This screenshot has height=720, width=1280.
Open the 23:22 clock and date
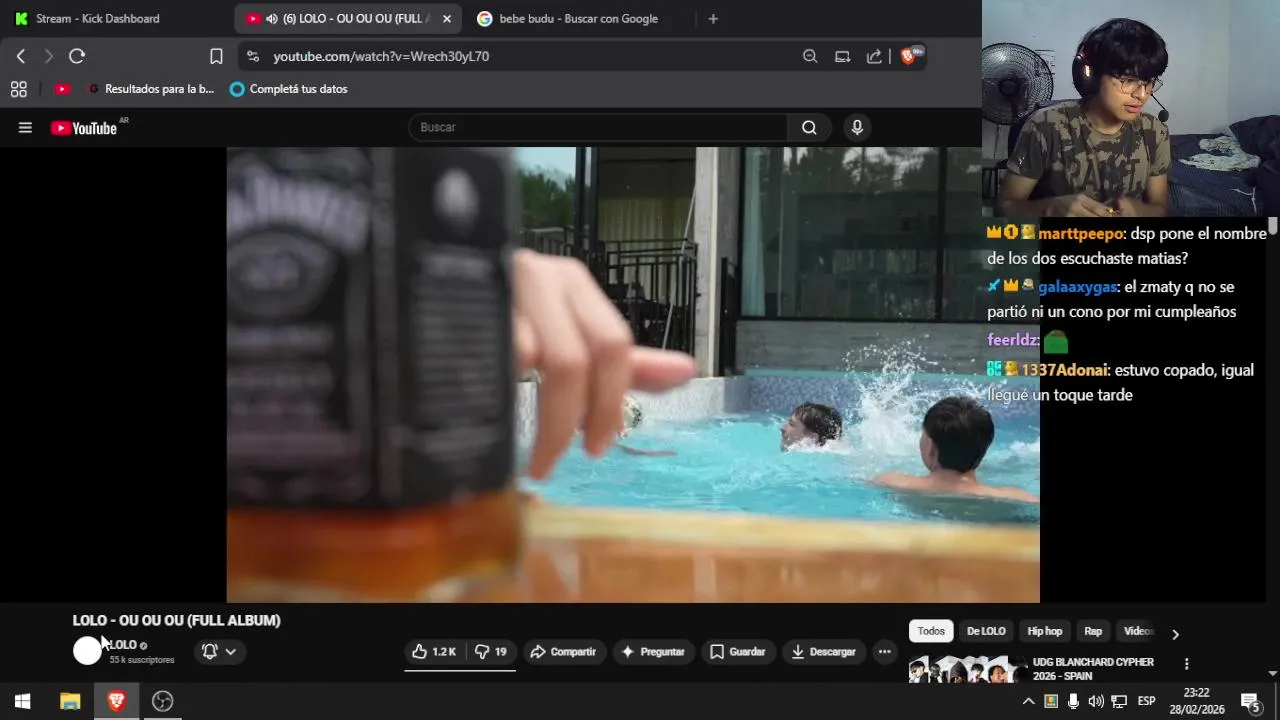pyautogui.click(x=1196, y=701)
